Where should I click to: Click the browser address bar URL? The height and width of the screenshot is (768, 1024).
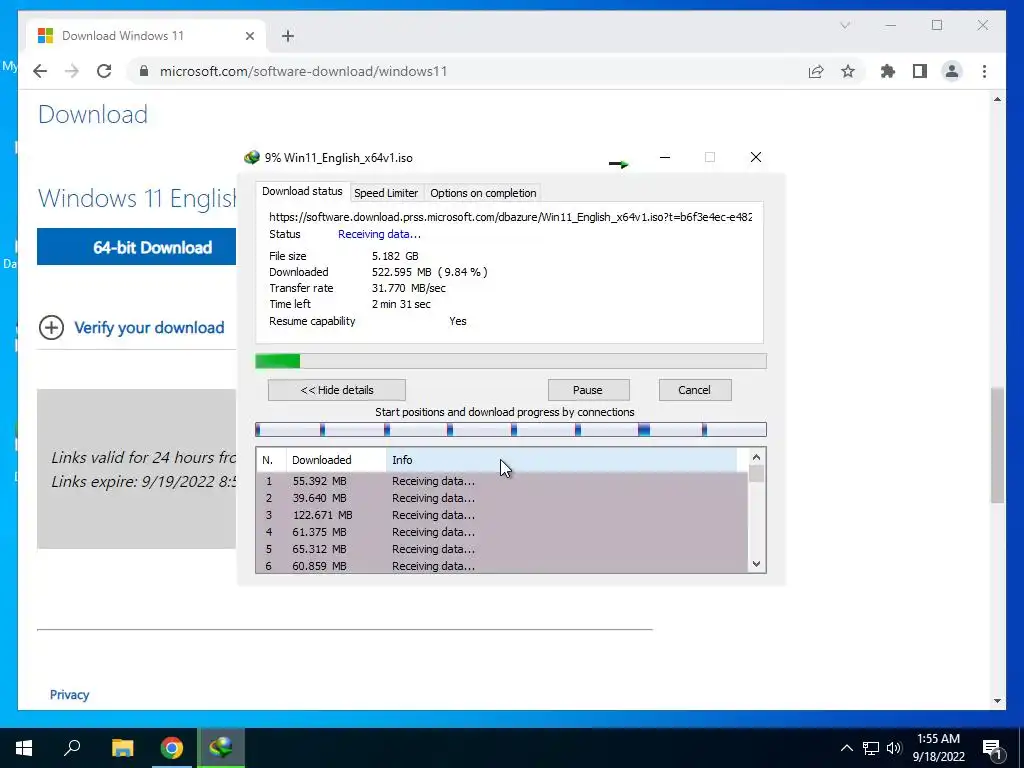click(303, 71)
